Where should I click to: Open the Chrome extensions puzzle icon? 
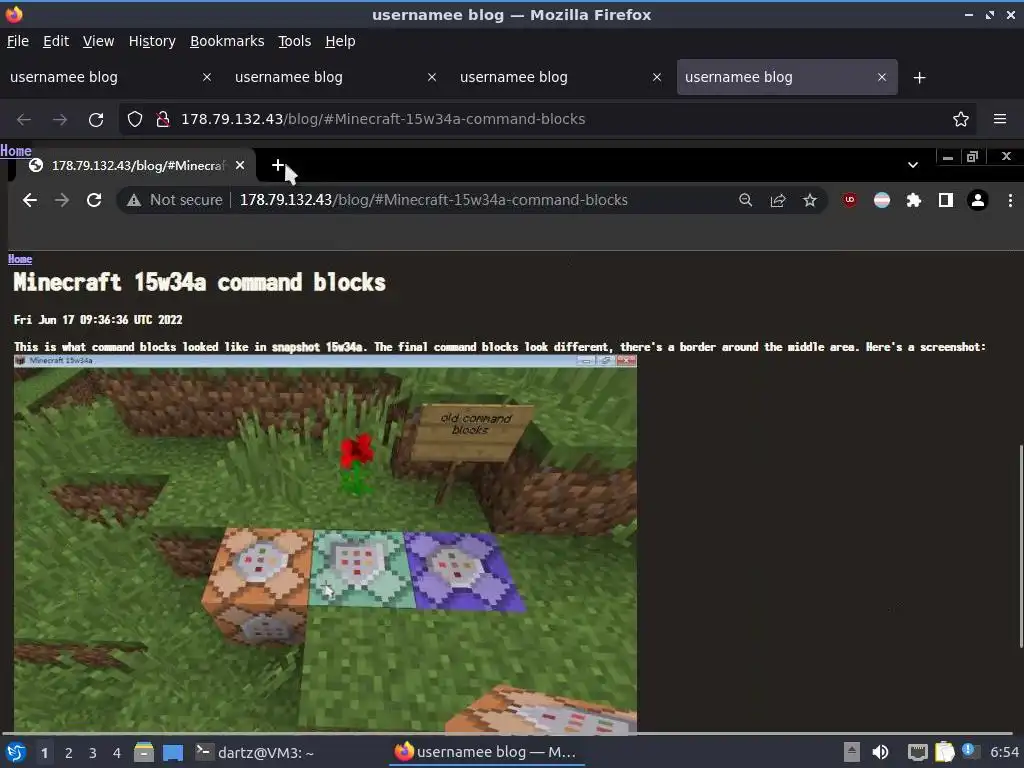click(x=914, y=200)
